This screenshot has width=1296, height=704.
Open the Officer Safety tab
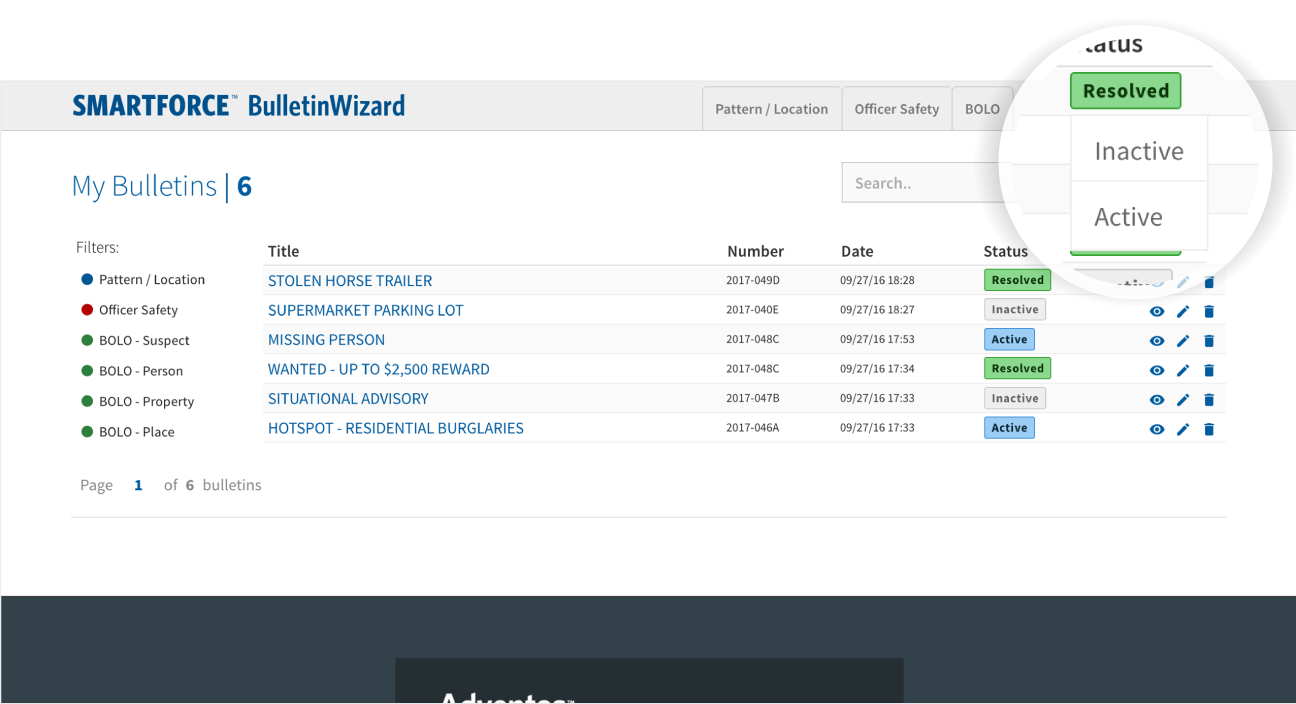[896, 109]
